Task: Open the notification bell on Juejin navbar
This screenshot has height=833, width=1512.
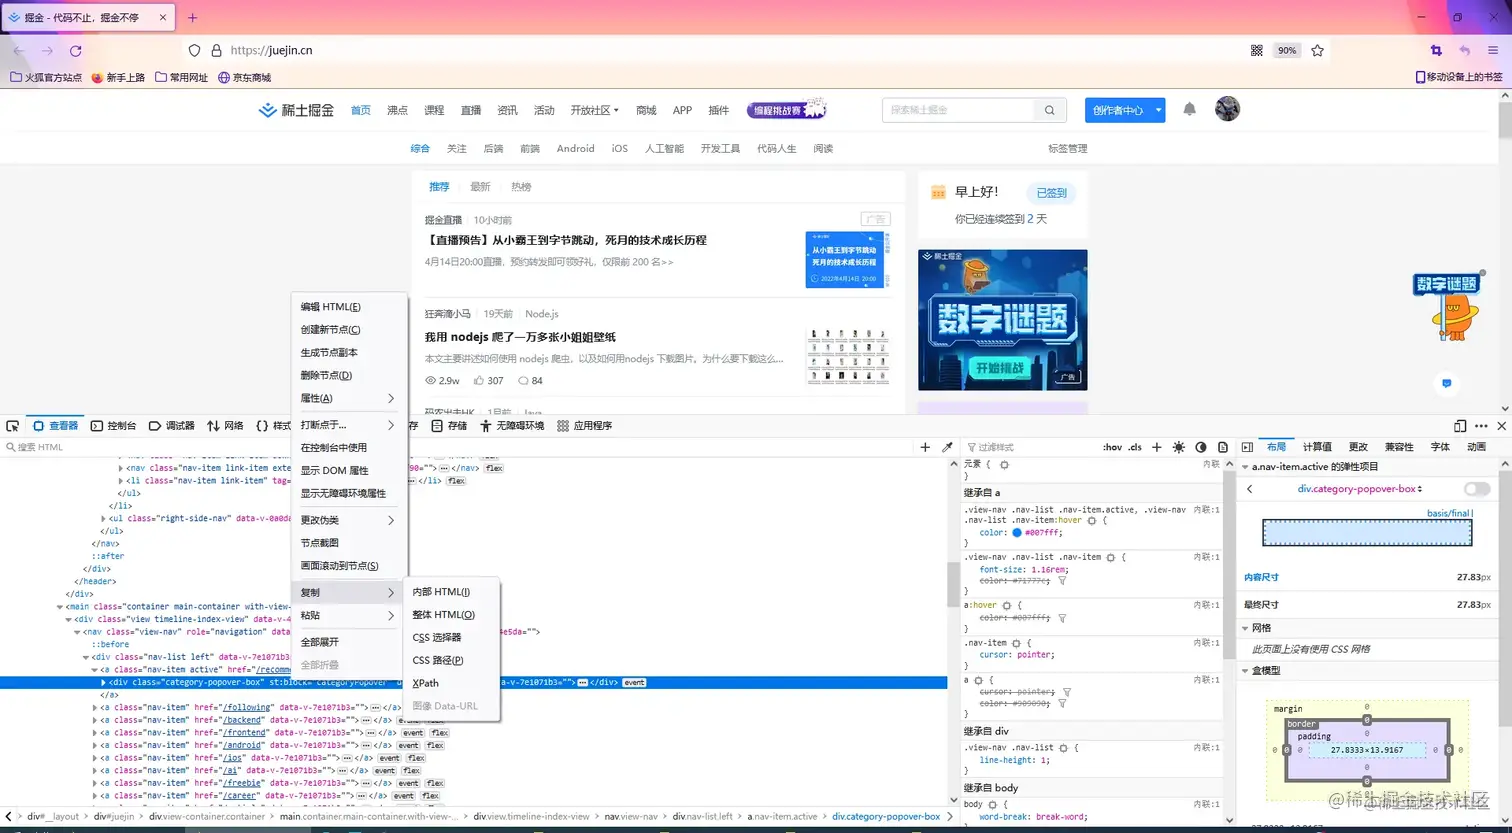Action: [1189, 110]
